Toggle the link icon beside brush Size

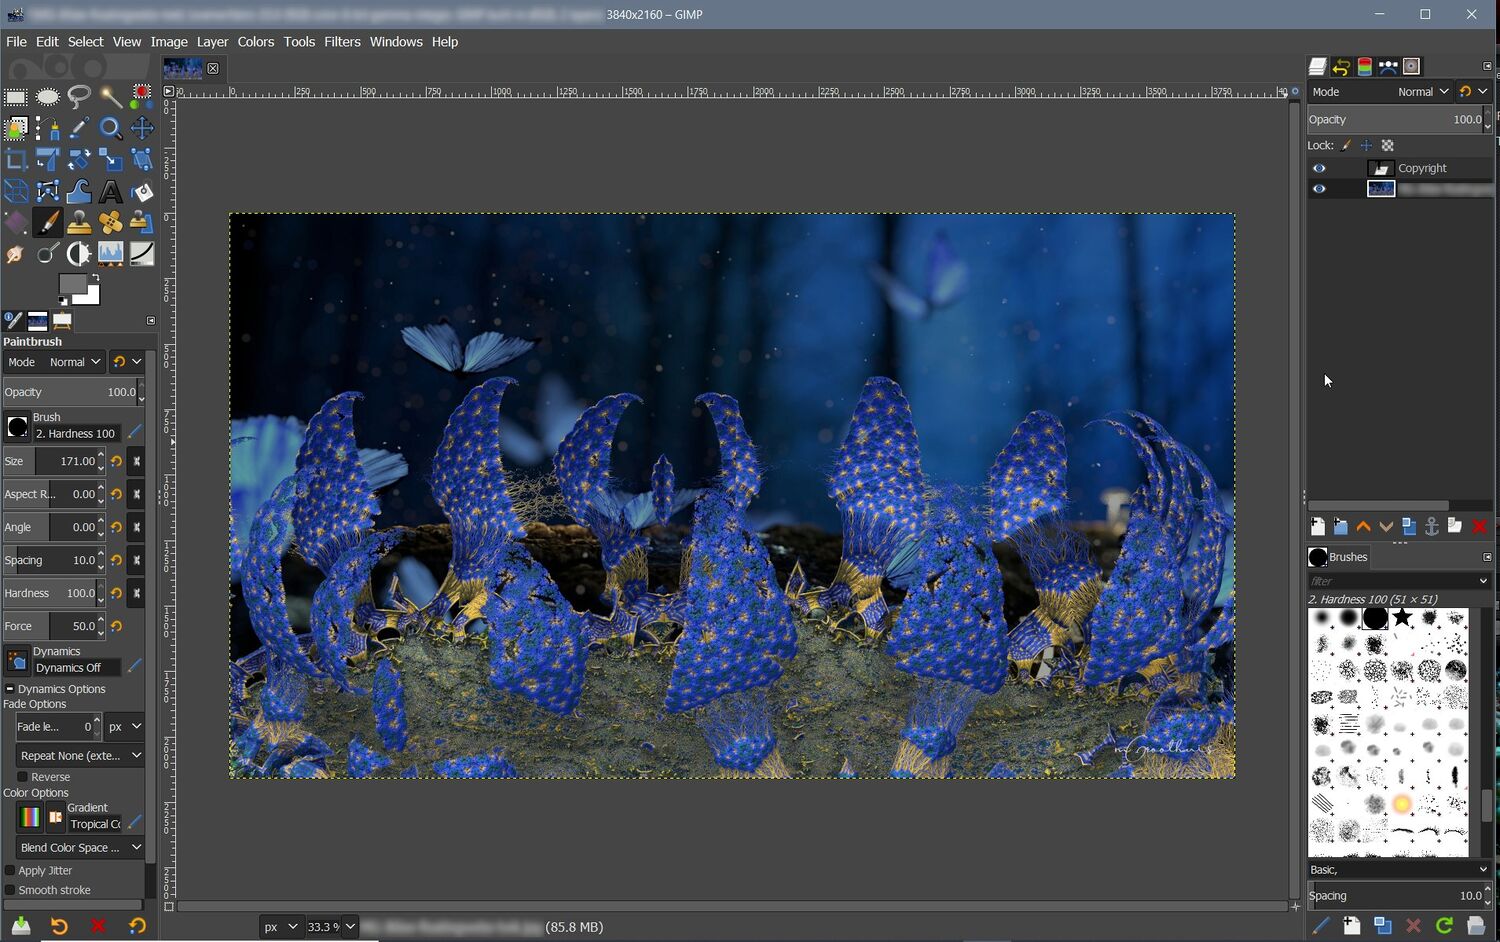(x=137, y=461)
